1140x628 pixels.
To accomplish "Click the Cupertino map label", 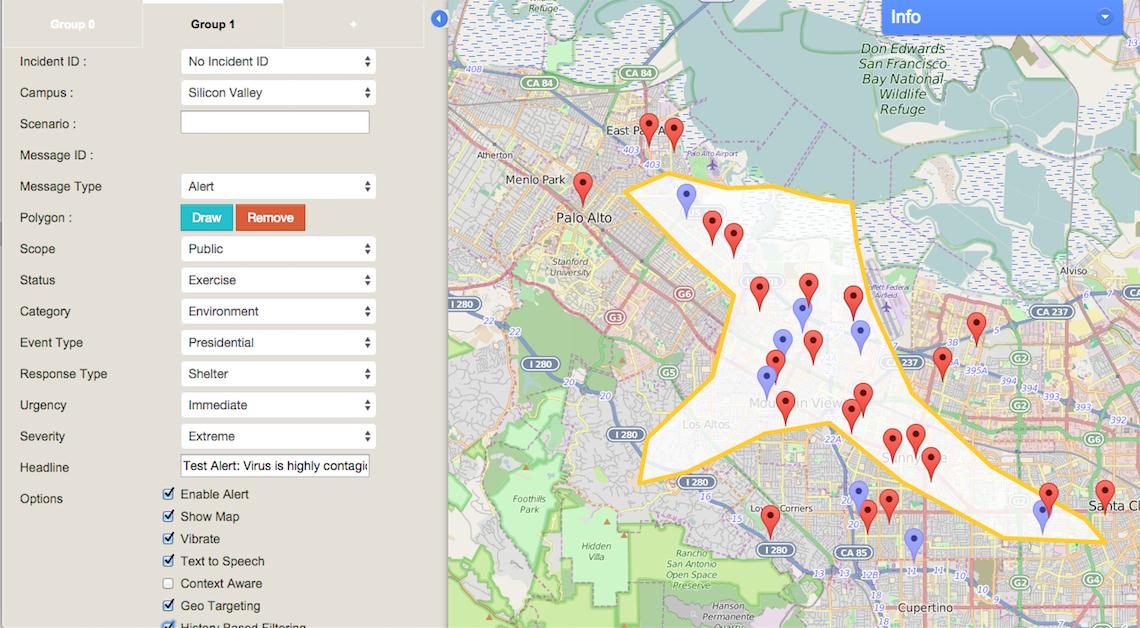I will [926, 608].
